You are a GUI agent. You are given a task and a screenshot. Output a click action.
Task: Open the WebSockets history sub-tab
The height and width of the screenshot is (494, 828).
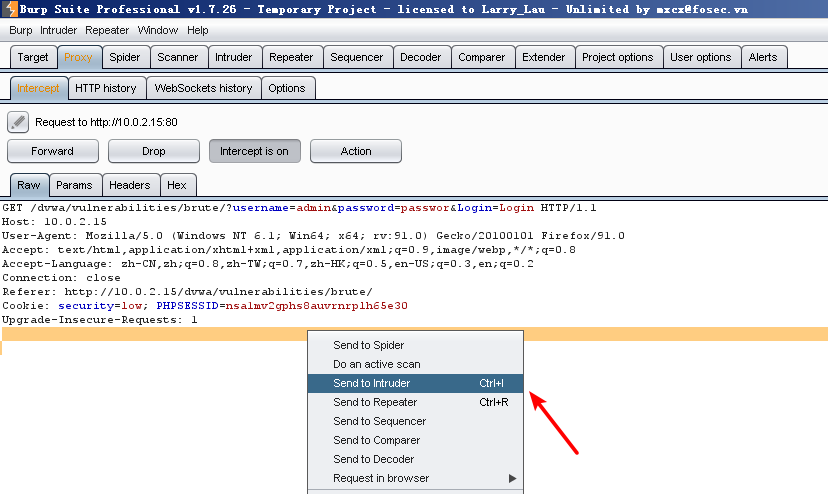point(203,88)
